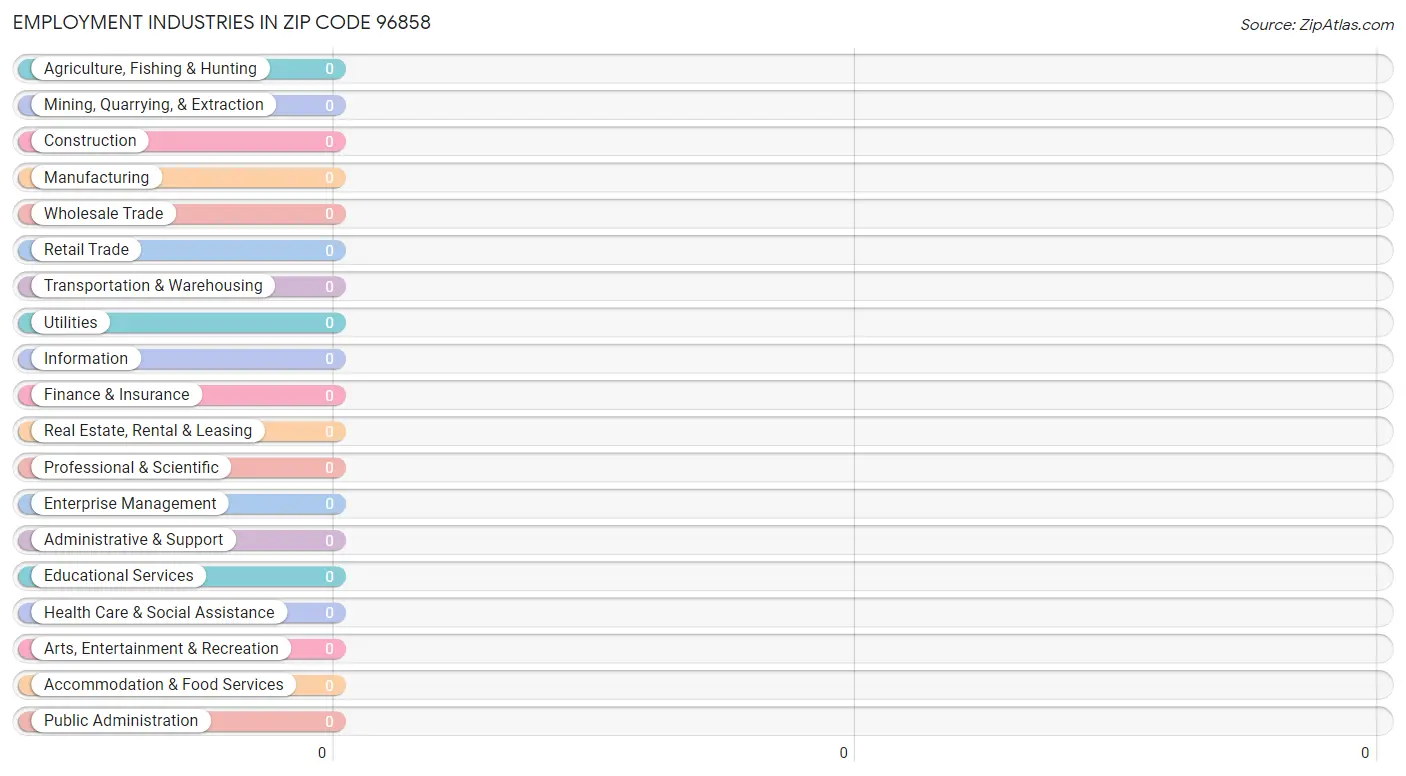
Task: Click the Agriculture, Fishing & Hunting label
Action: [x=150, y=69]
